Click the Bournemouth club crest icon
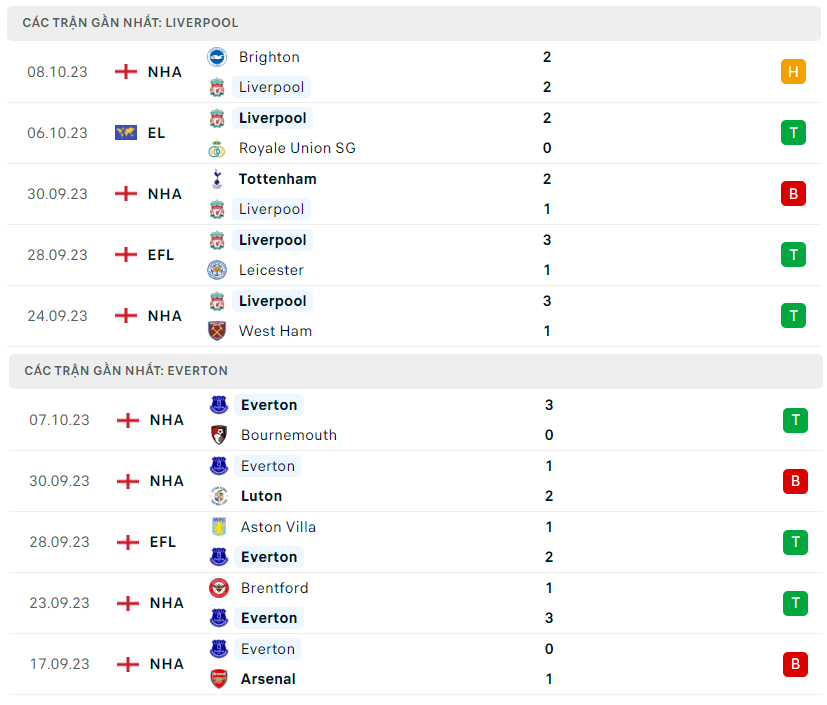The image size is (827, 705). 219,435
